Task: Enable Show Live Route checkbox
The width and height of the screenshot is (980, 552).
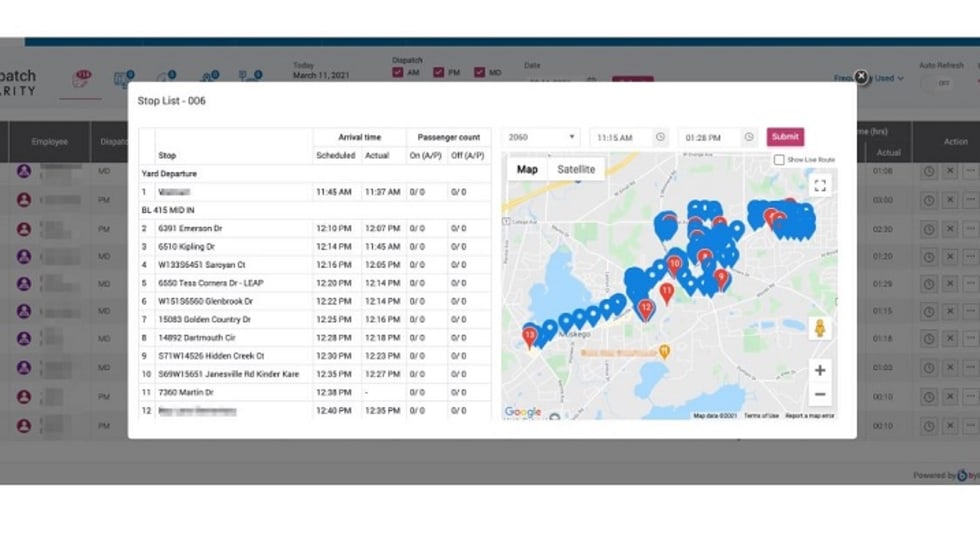Action: click(779, 160)
